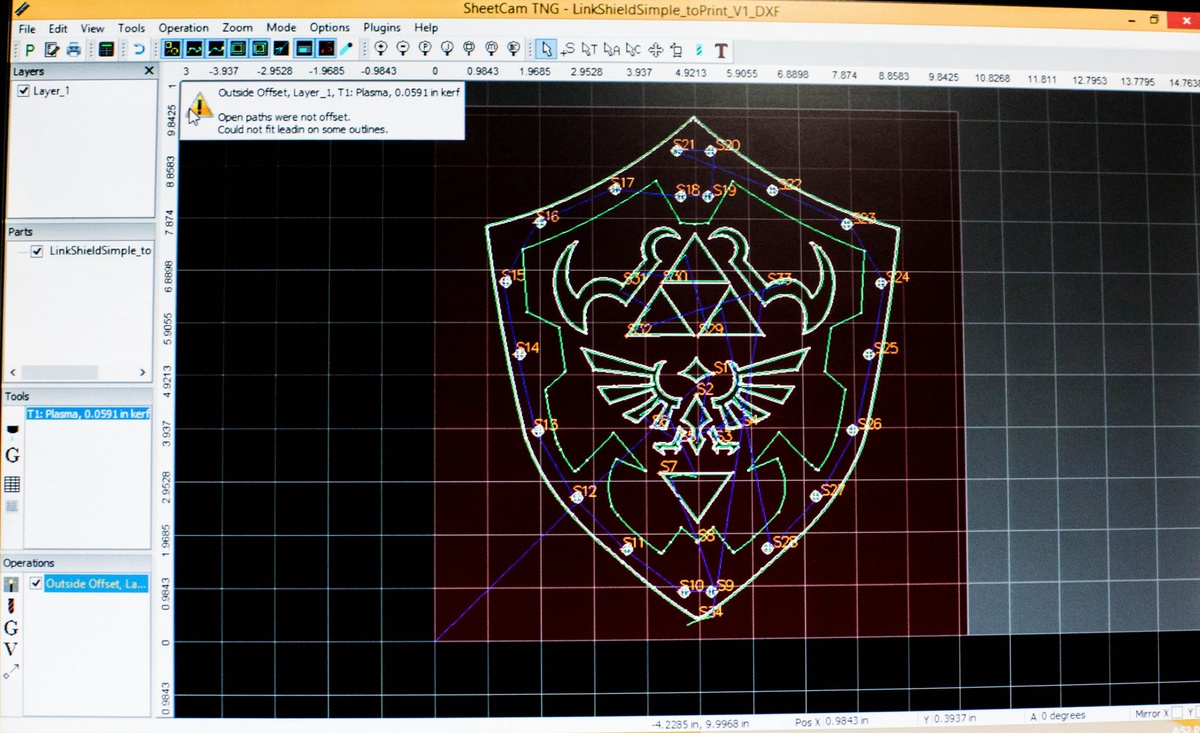Click the G icon in Tools panel
This screenshot has width=1200, height=733.
click(12, 456)
